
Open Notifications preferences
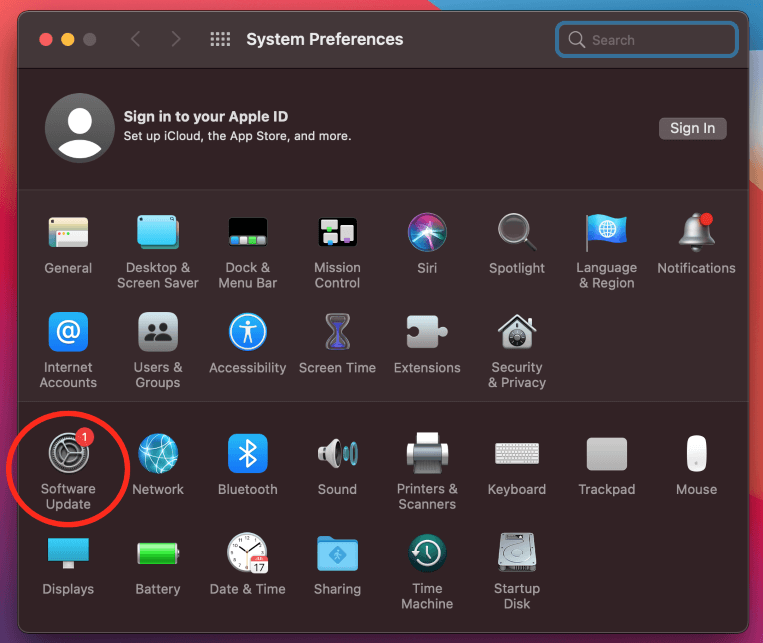coord(696,233)
